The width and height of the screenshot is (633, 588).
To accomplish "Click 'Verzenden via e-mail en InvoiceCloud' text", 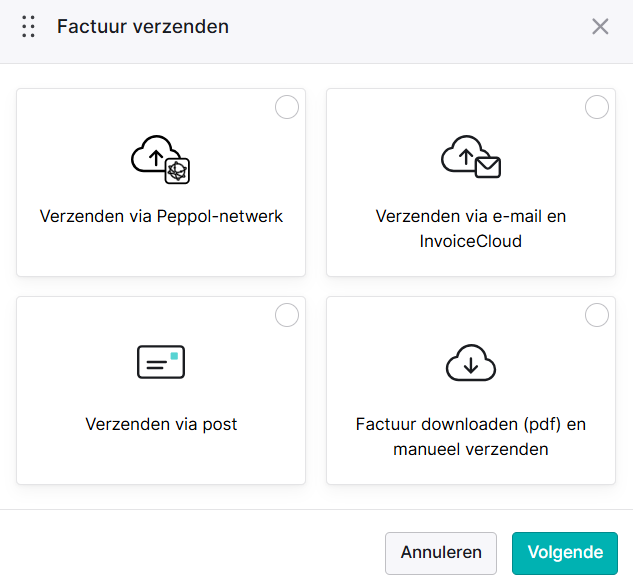I will [x=471, y=228].
